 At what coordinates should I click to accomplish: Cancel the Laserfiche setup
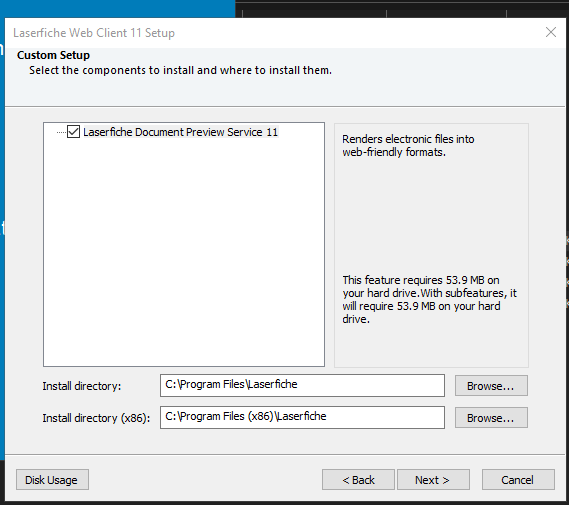(x=518, y=480)
